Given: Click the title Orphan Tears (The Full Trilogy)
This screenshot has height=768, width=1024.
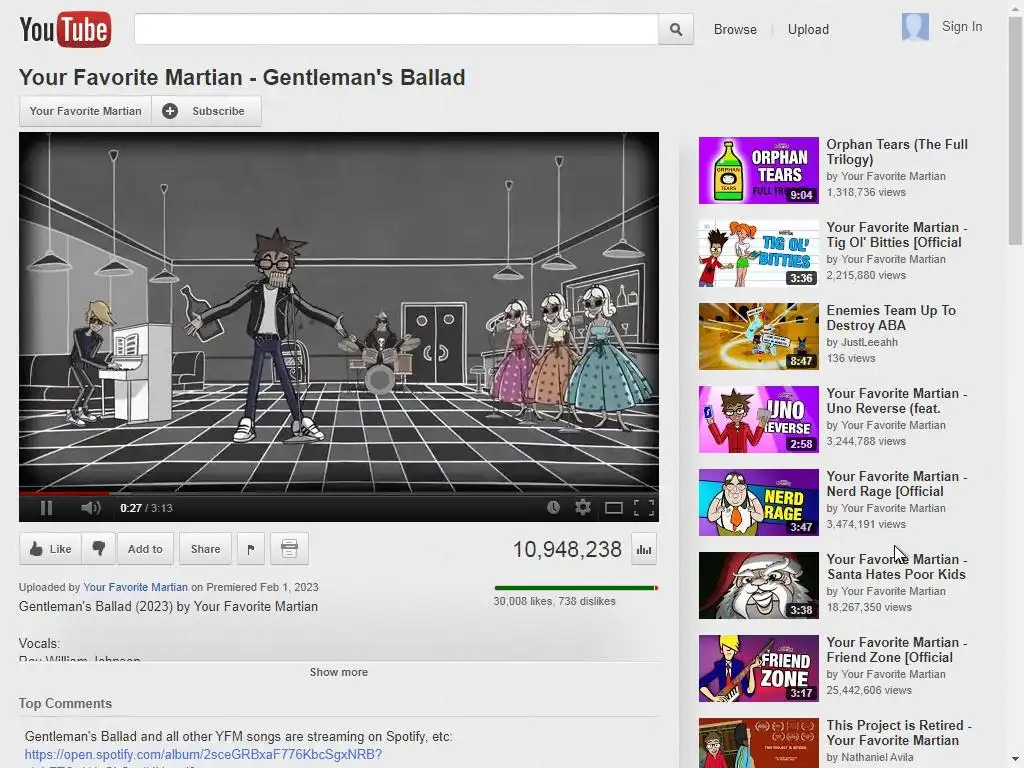Looking at the screenshot, I should point(897,152).
